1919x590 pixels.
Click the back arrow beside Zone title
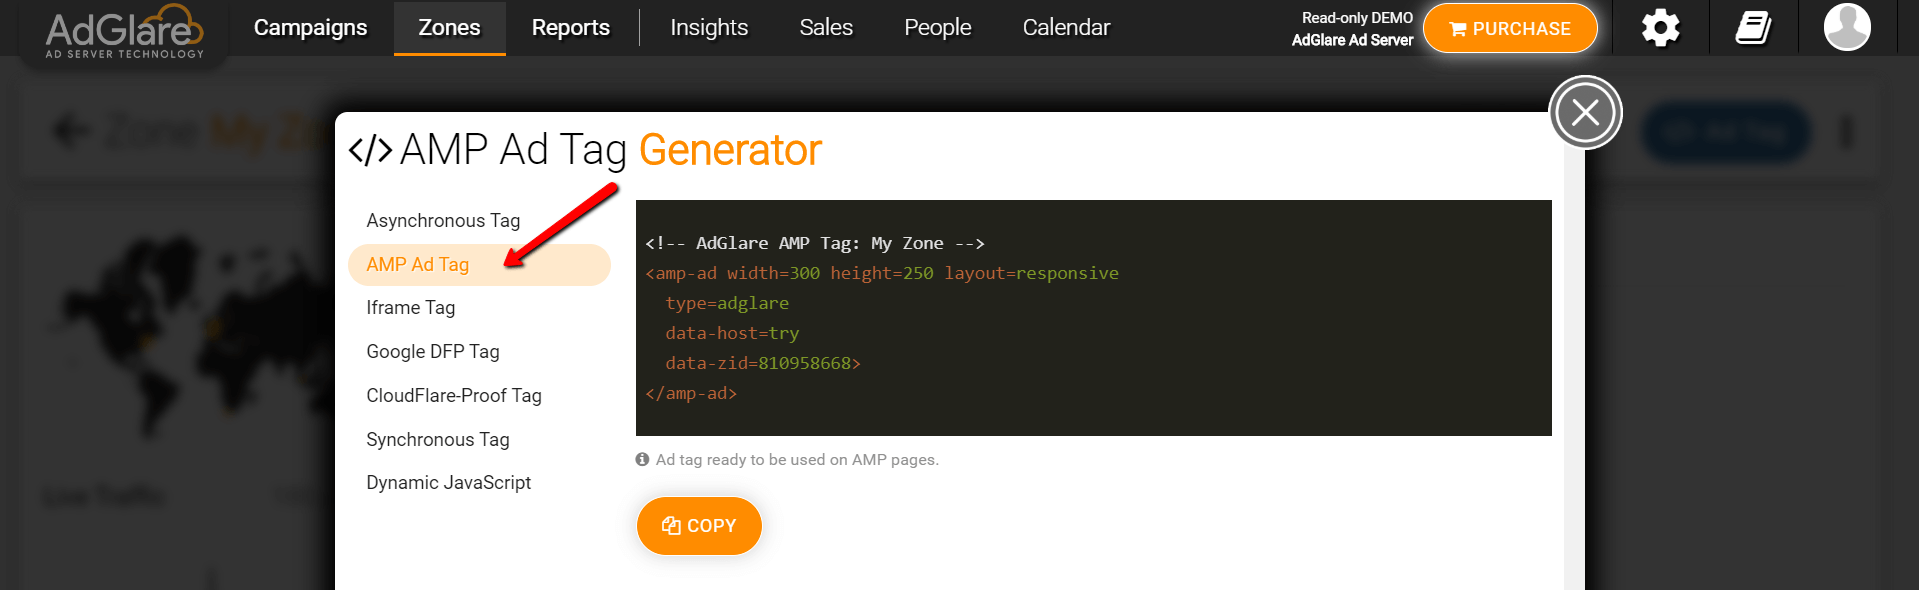click(x=70, y=130)
